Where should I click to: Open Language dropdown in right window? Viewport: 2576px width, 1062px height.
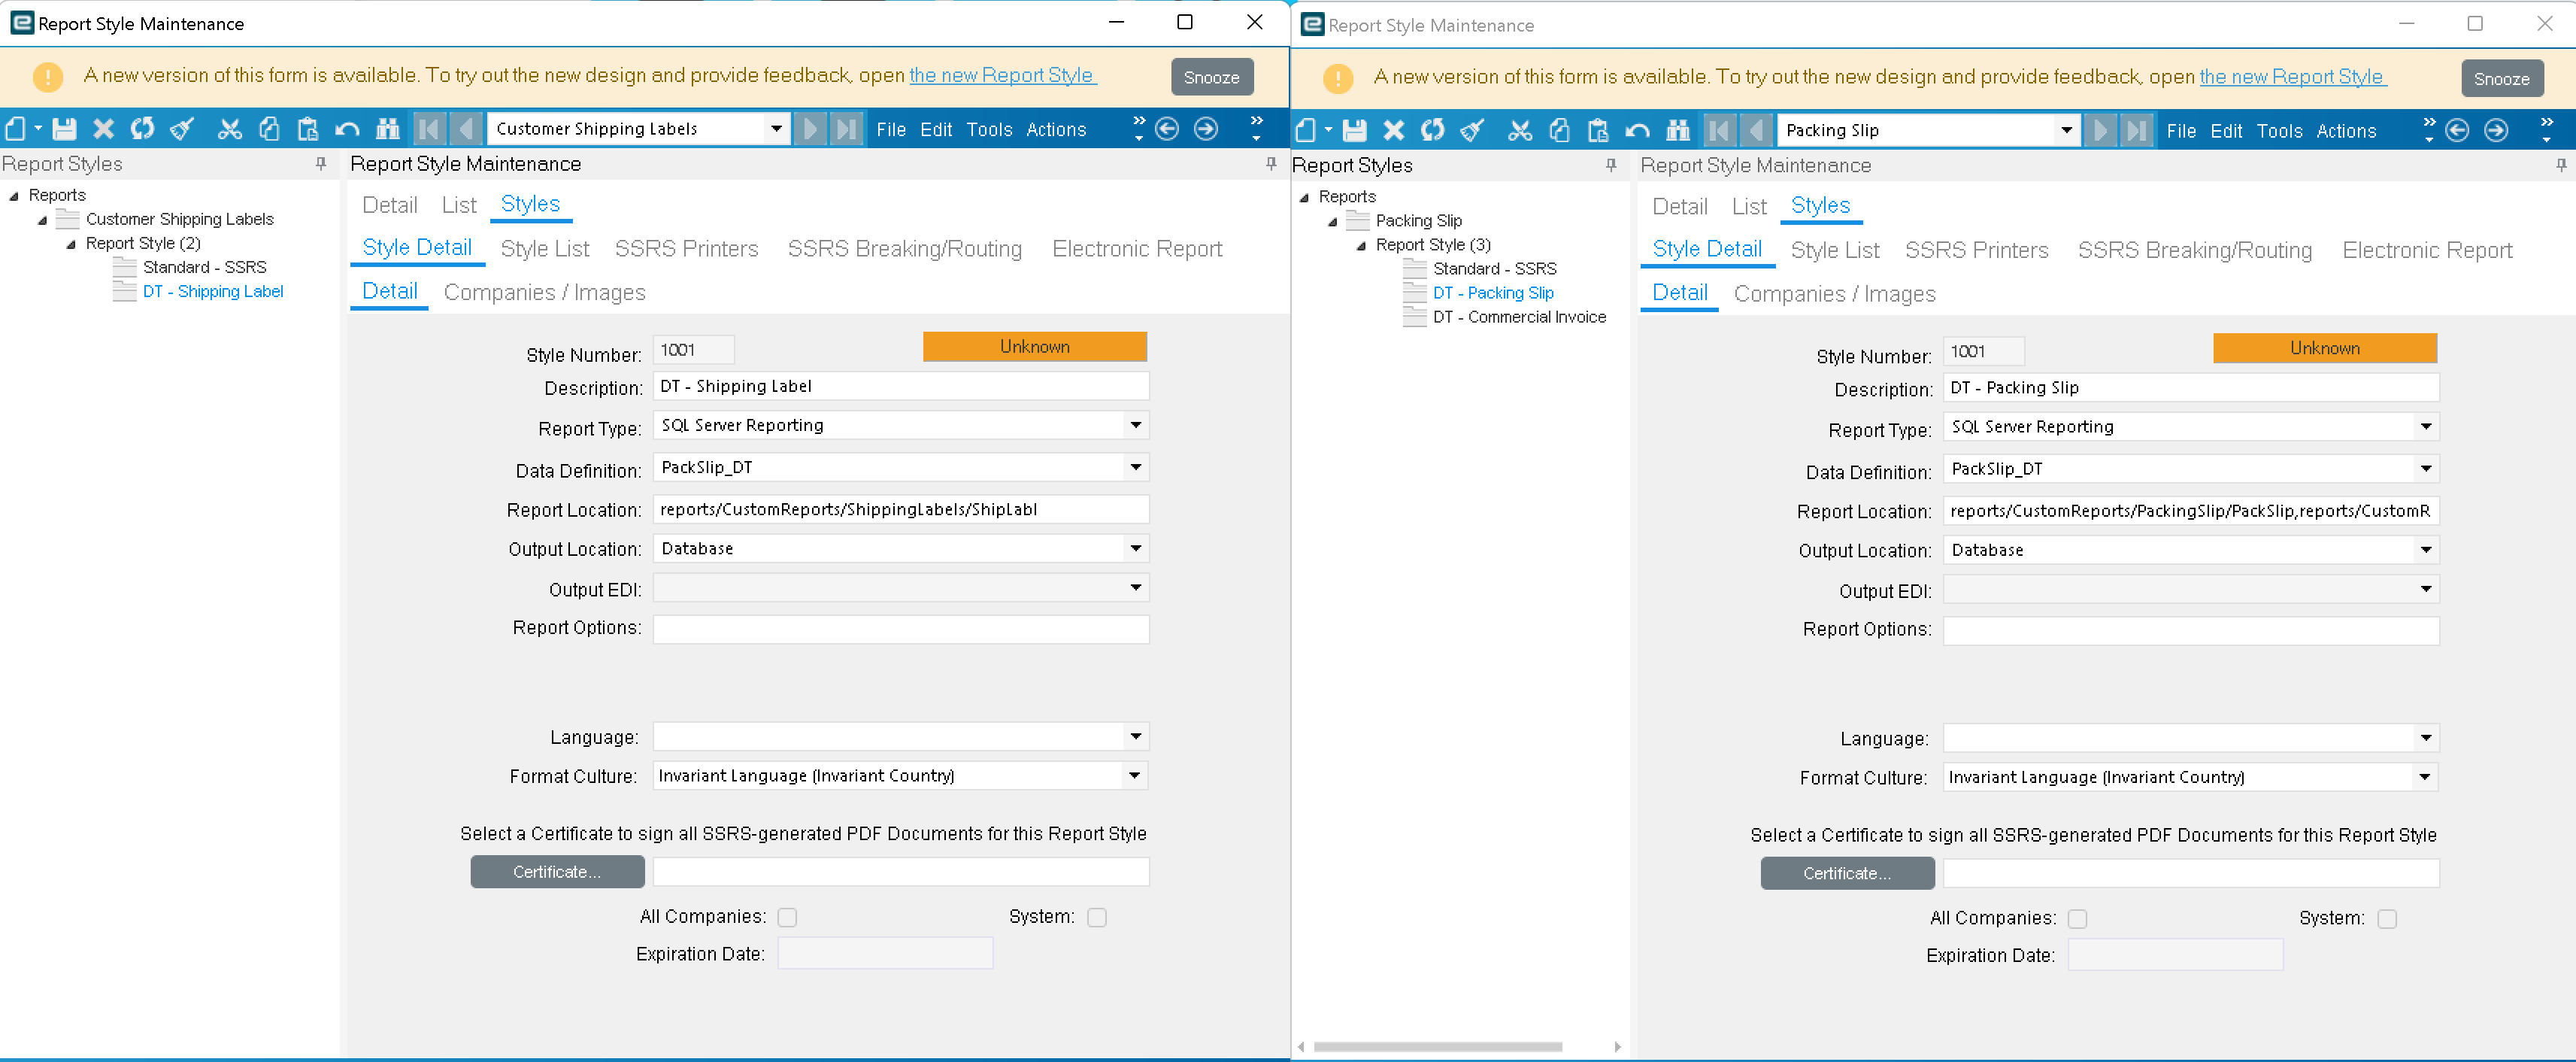(2425, 738)
